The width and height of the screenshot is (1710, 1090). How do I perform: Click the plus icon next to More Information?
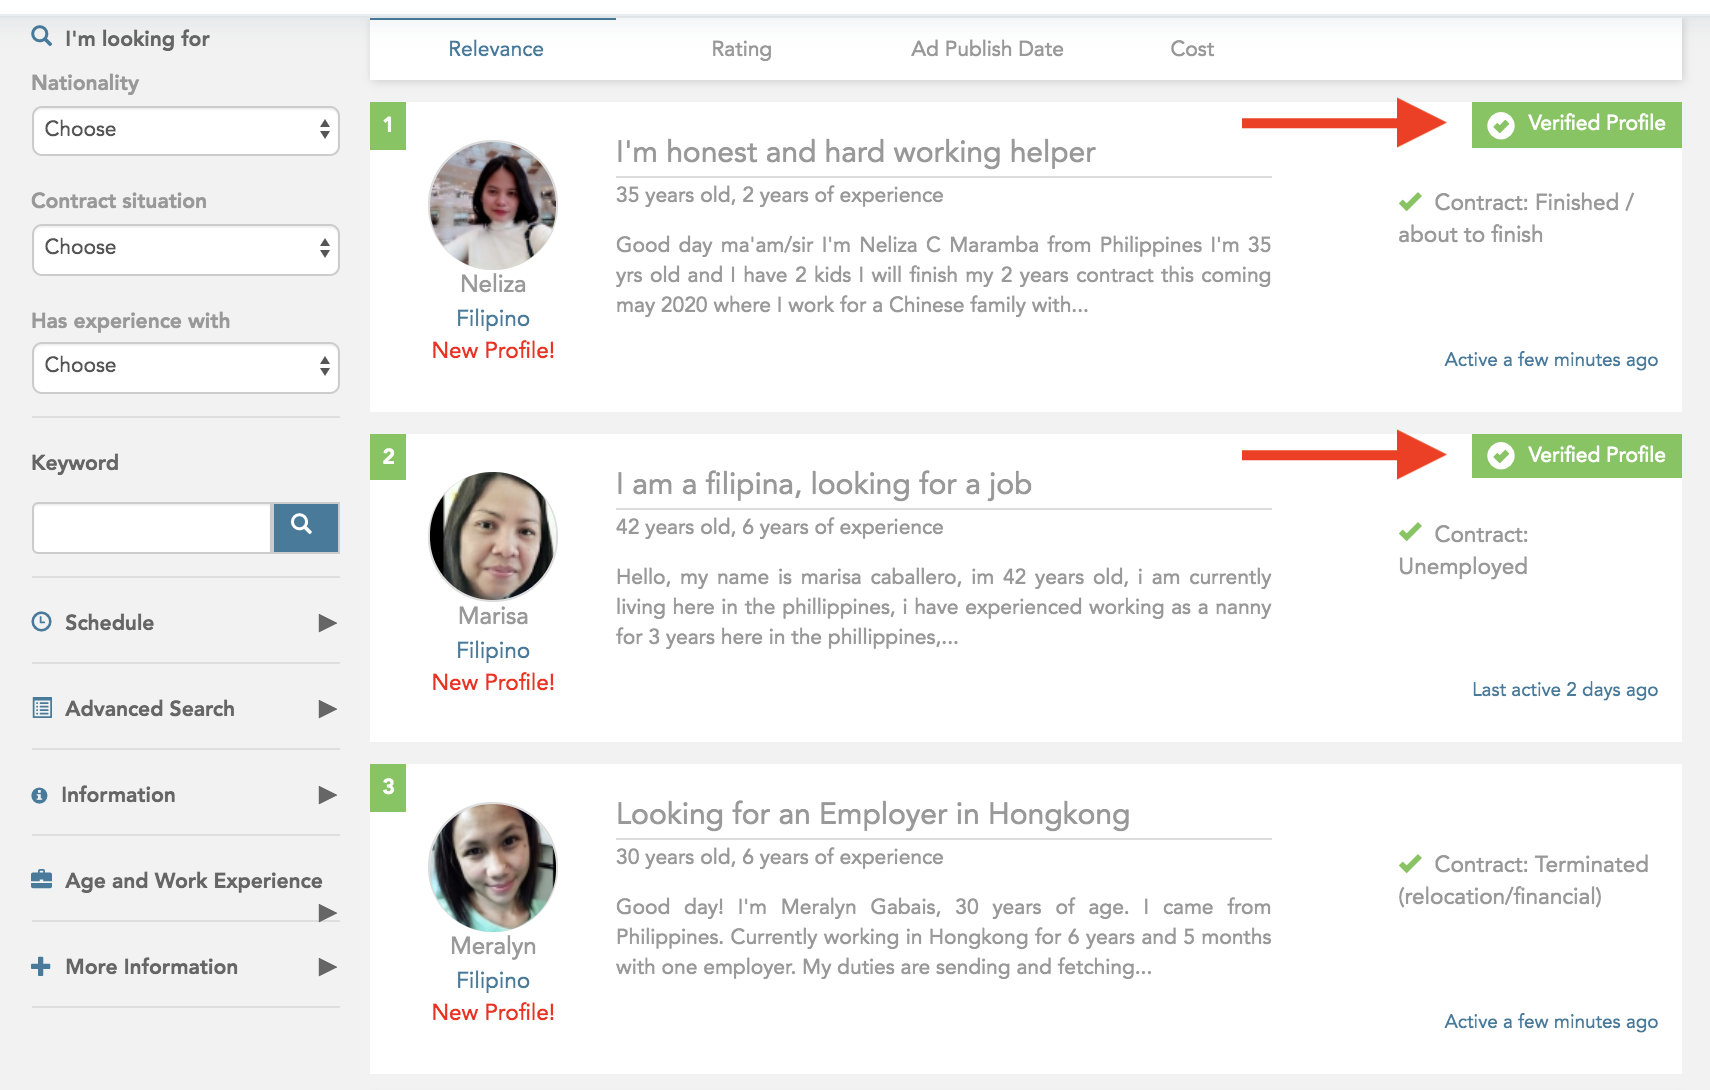tap(41, 966)
